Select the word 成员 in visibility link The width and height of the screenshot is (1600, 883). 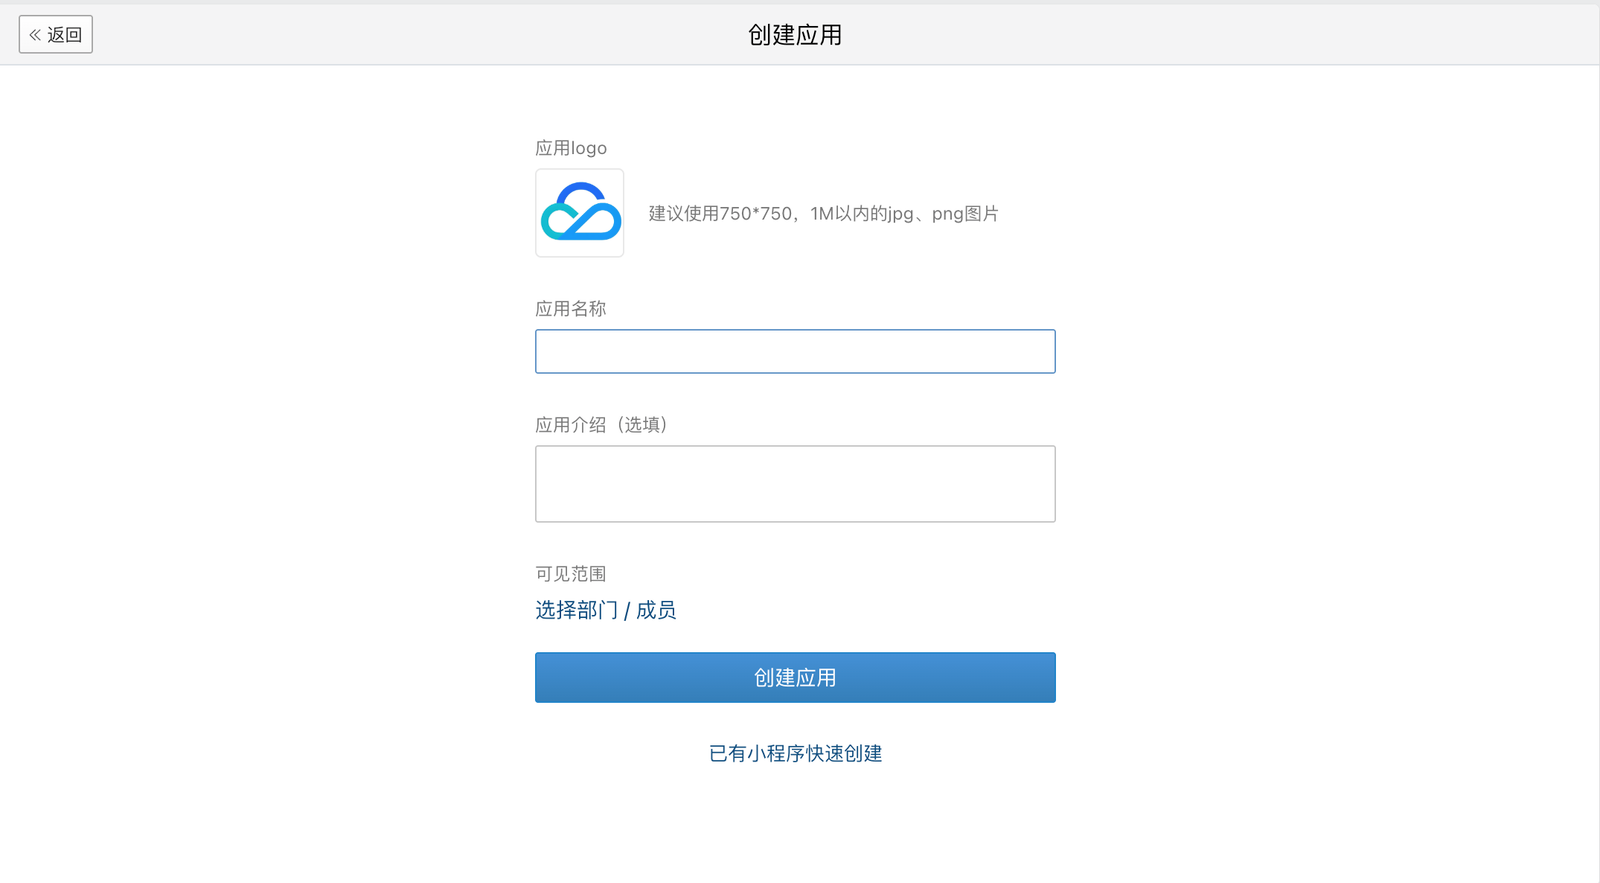(656, 610)
